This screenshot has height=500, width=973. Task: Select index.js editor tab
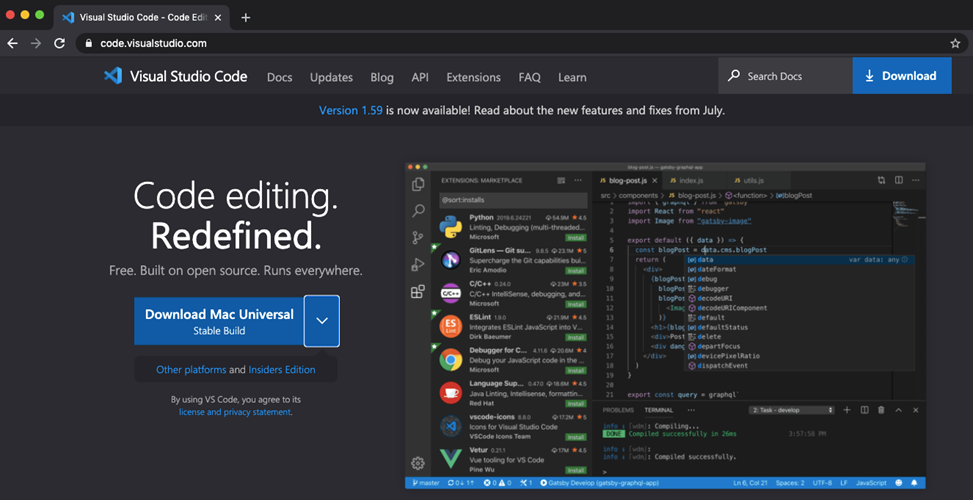[x=693, y=181]
